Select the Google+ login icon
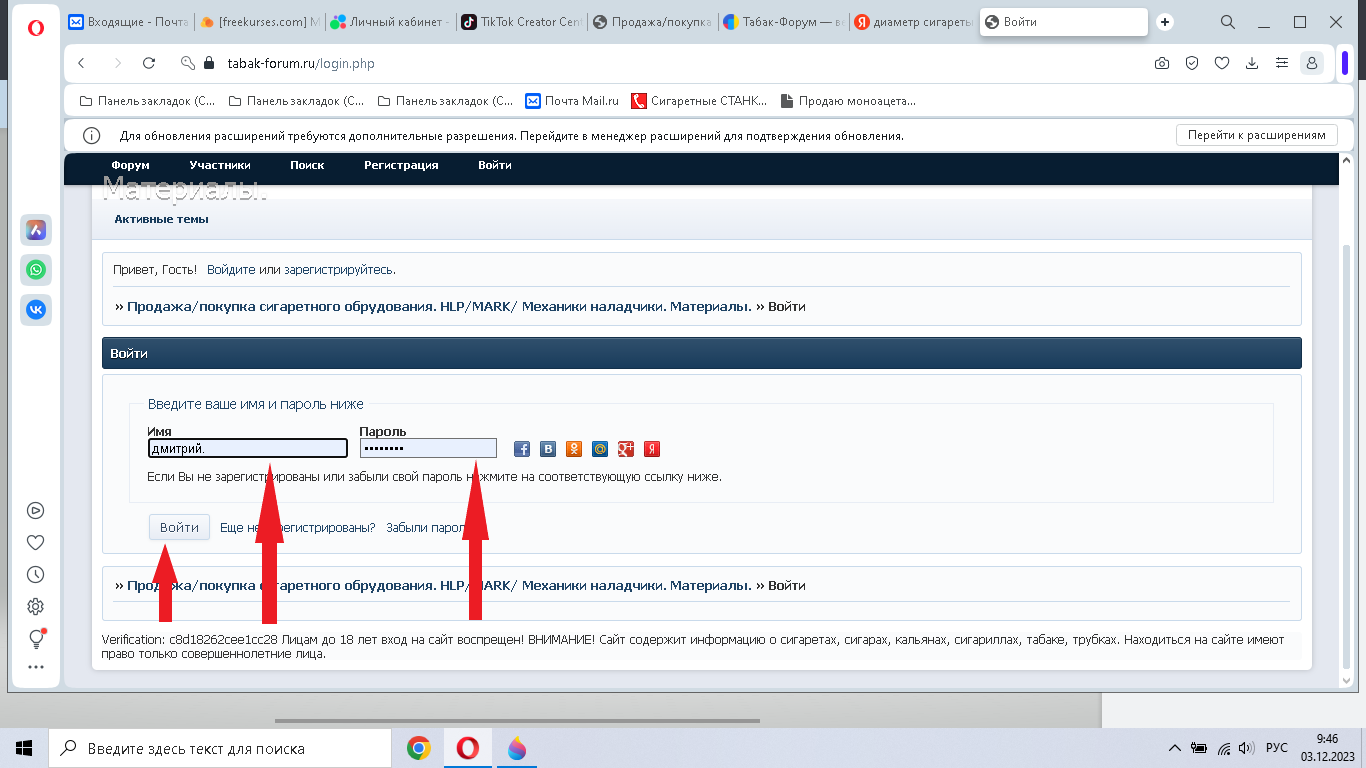 click(625, 448)
